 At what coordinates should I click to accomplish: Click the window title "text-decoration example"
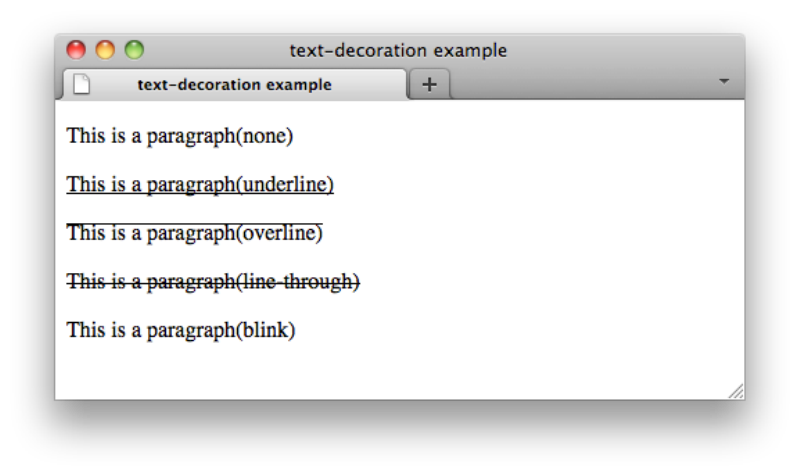(x=398, y=50)
